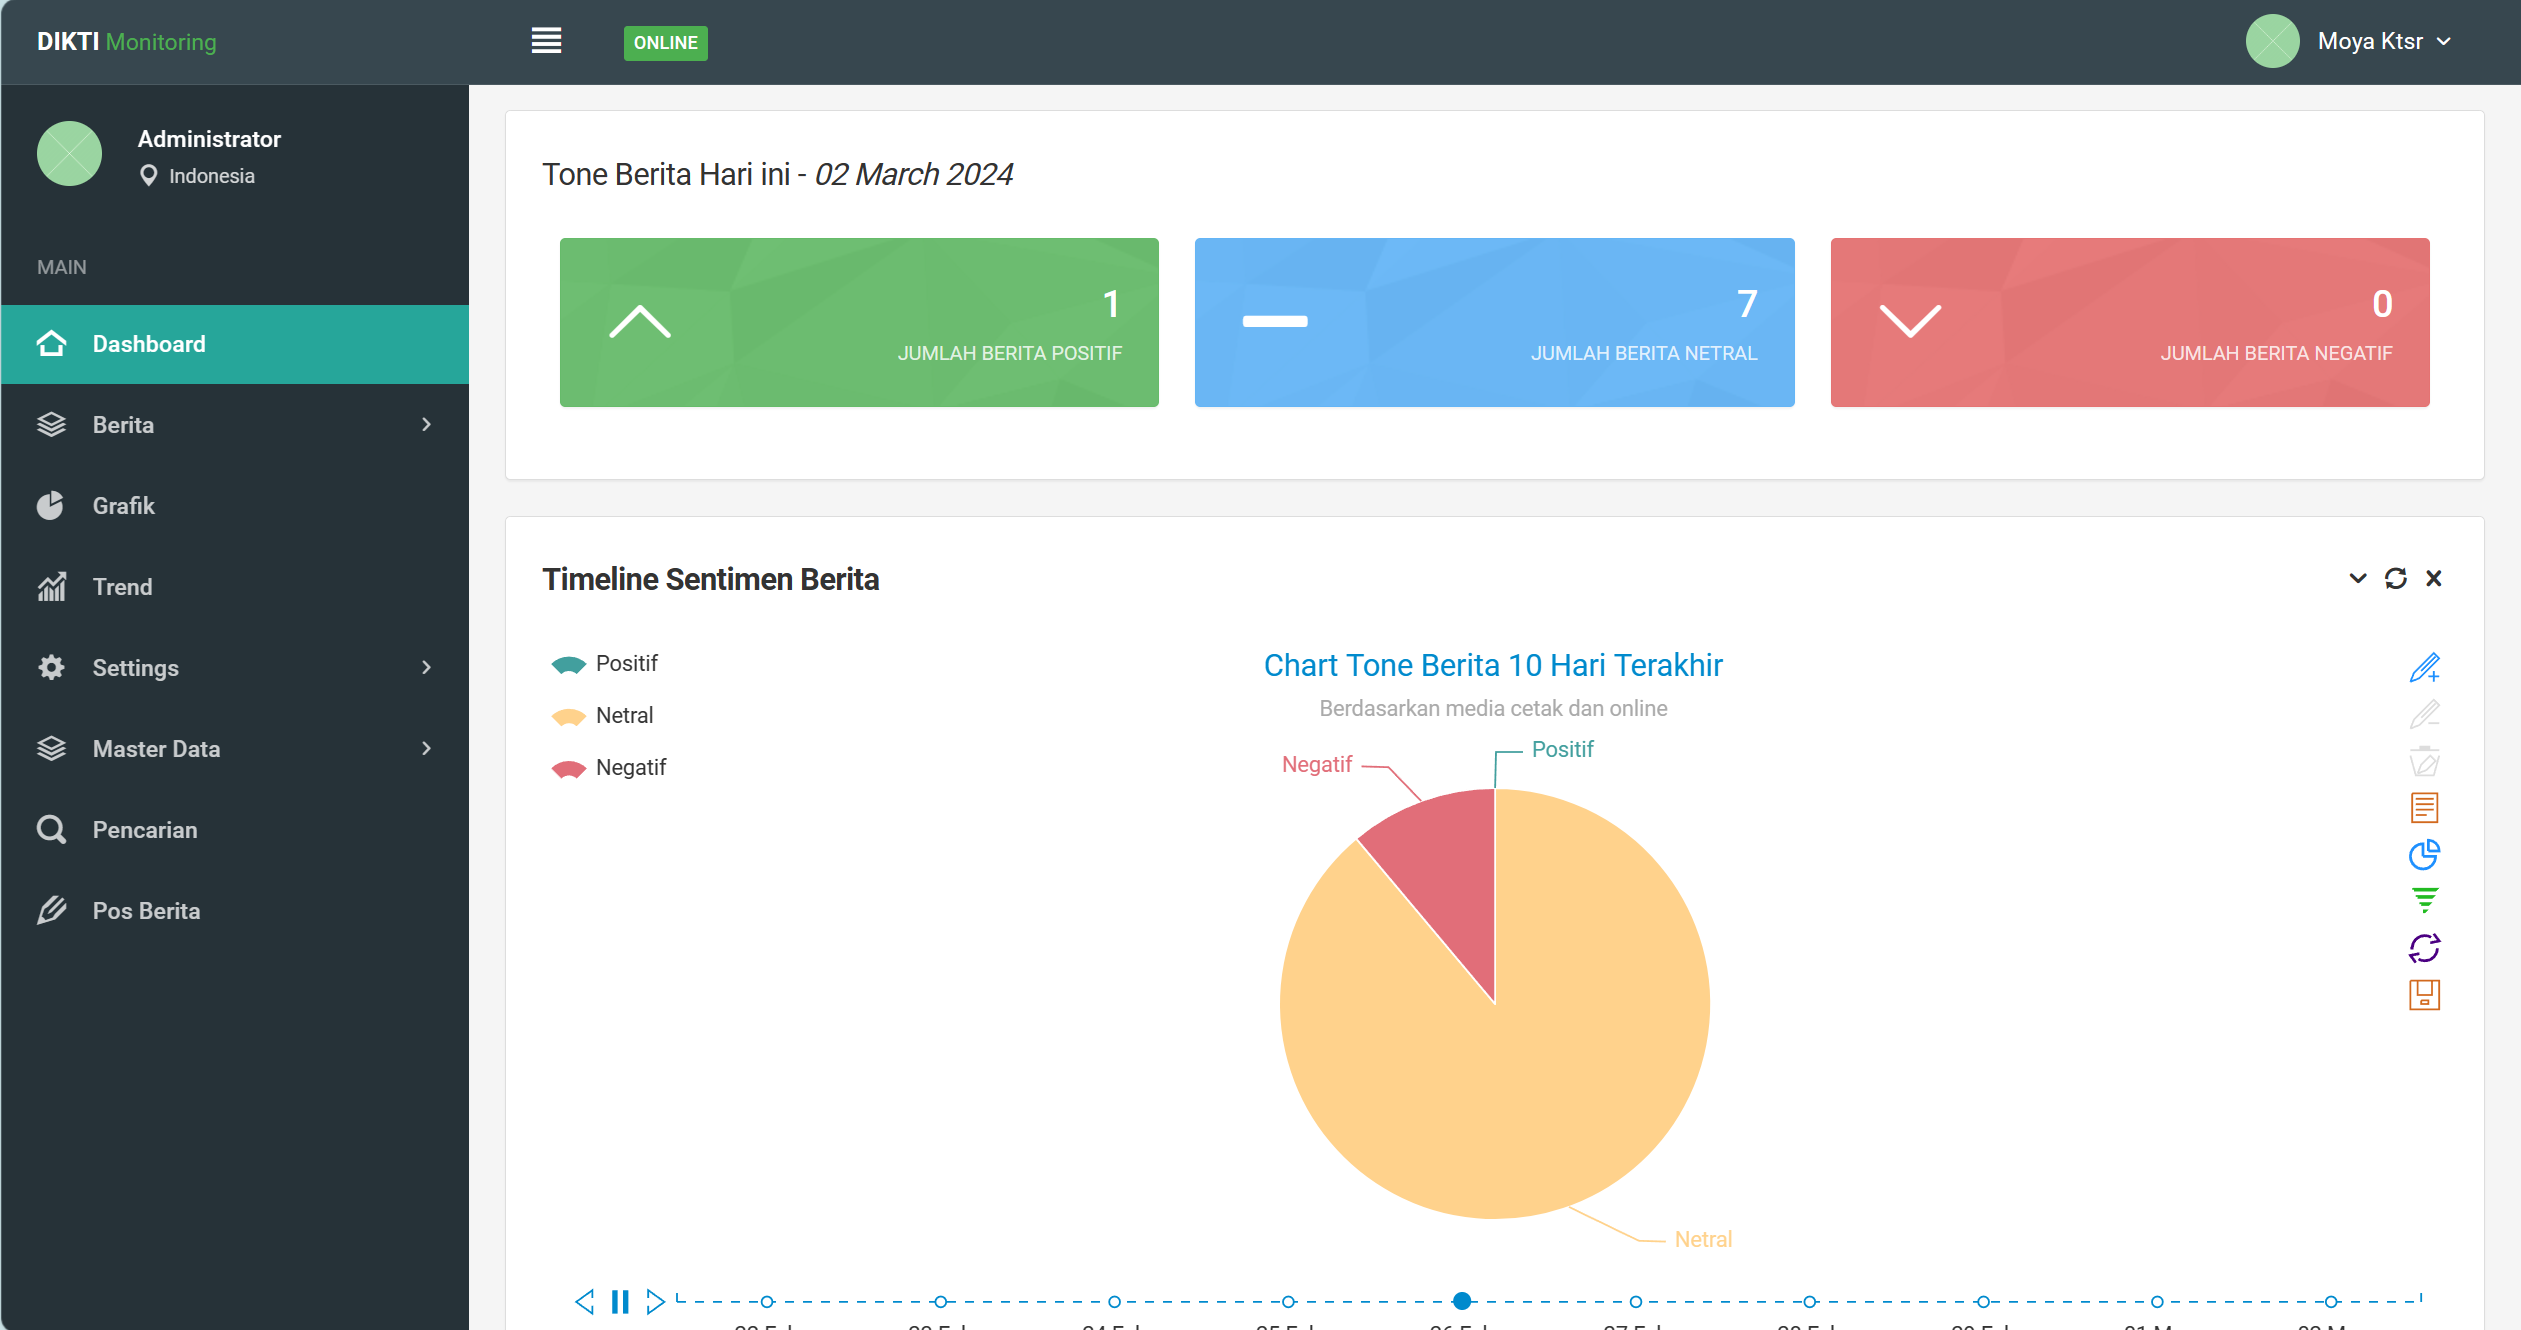This screenshot has height=1330, width=2521.
Task: Open the neutral news count card
Action: 1494,322
